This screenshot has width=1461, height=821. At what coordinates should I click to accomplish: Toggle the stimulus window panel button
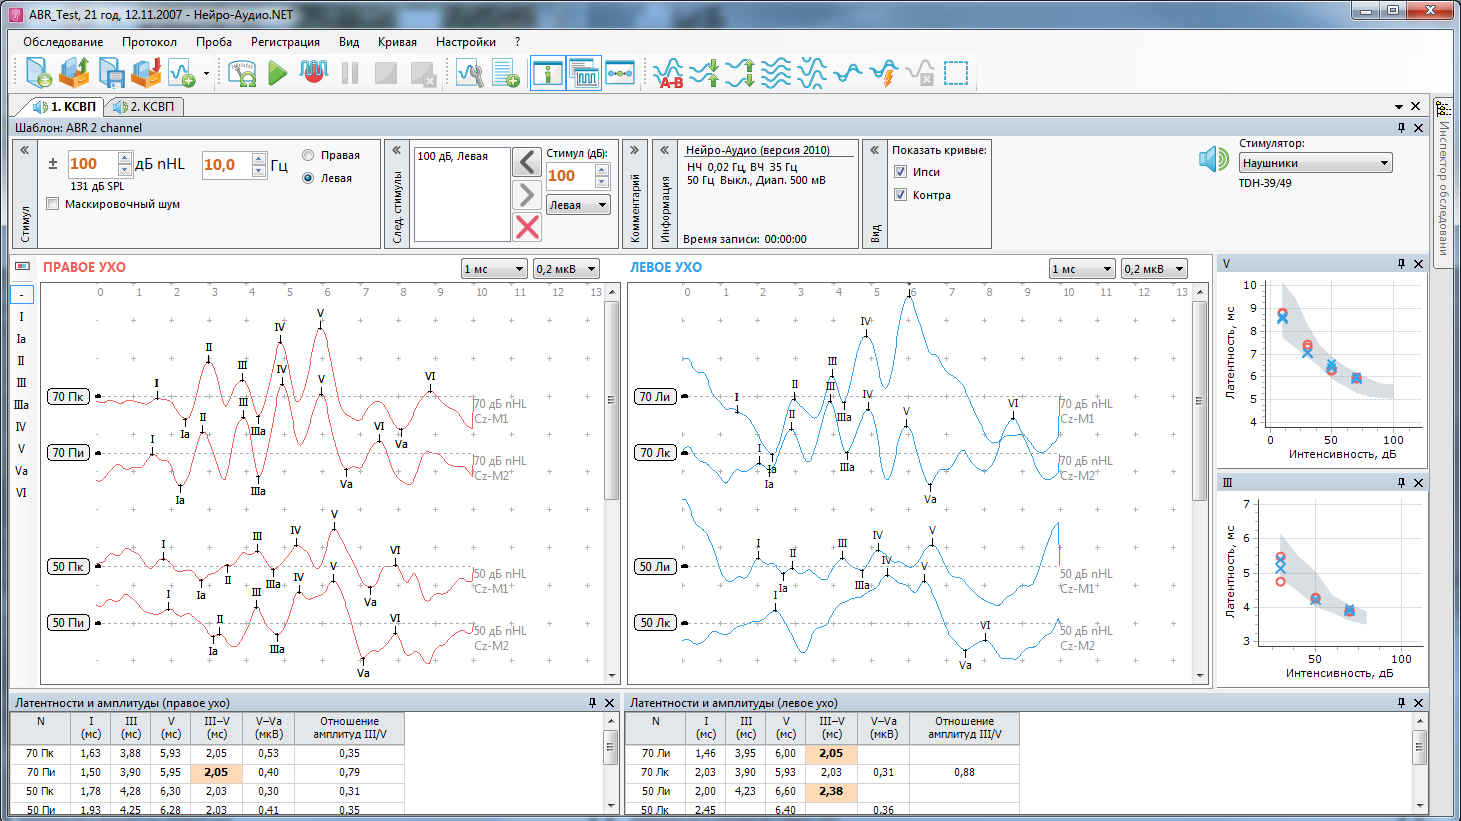tap(584, 73)
